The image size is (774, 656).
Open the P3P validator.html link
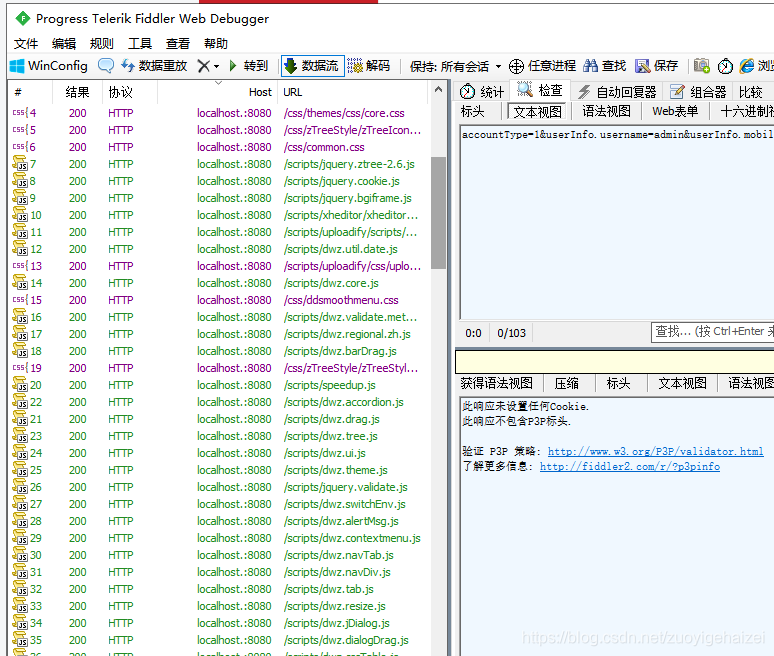click(x=656, y=451)
